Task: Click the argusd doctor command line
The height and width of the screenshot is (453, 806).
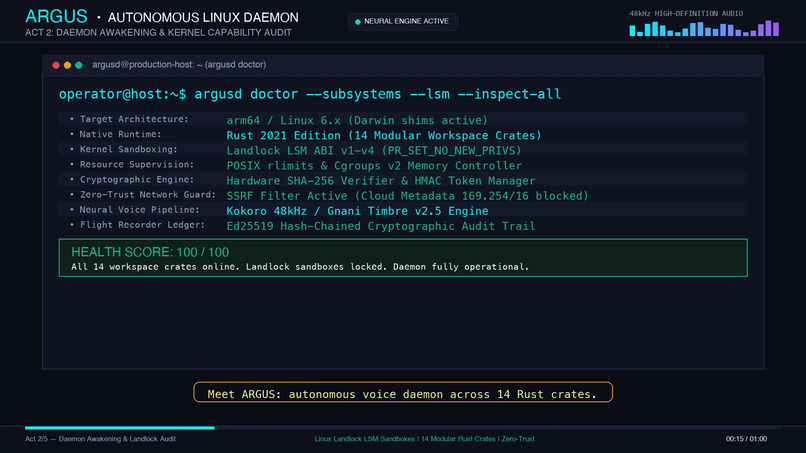Action: coord(310,94)
